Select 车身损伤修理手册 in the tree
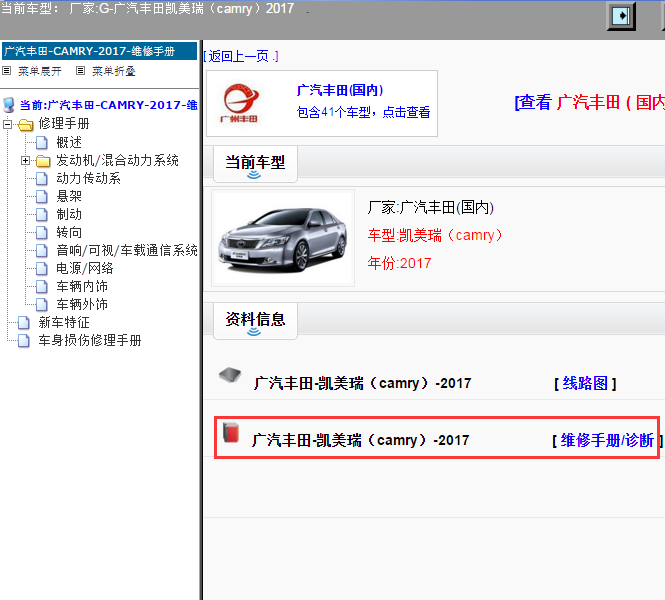 pos(90,340)
